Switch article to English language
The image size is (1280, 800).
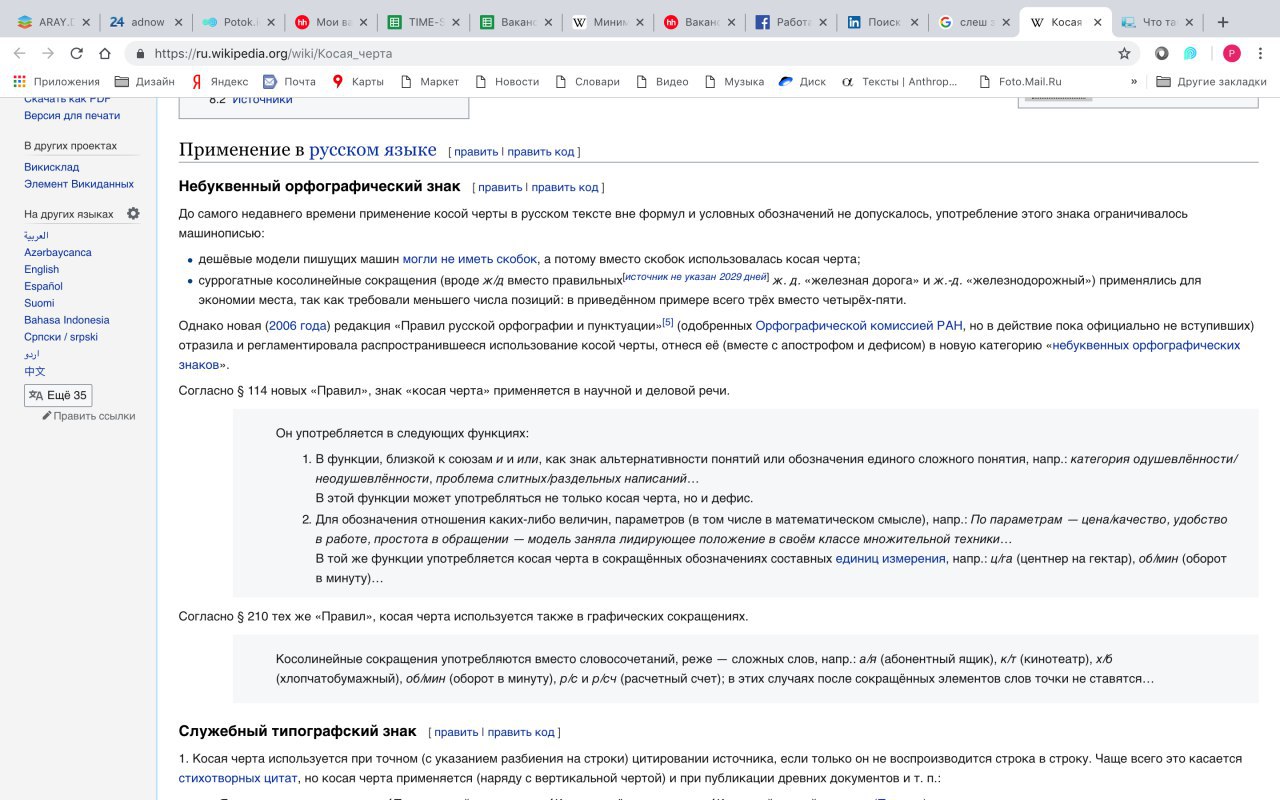[41, 269]
